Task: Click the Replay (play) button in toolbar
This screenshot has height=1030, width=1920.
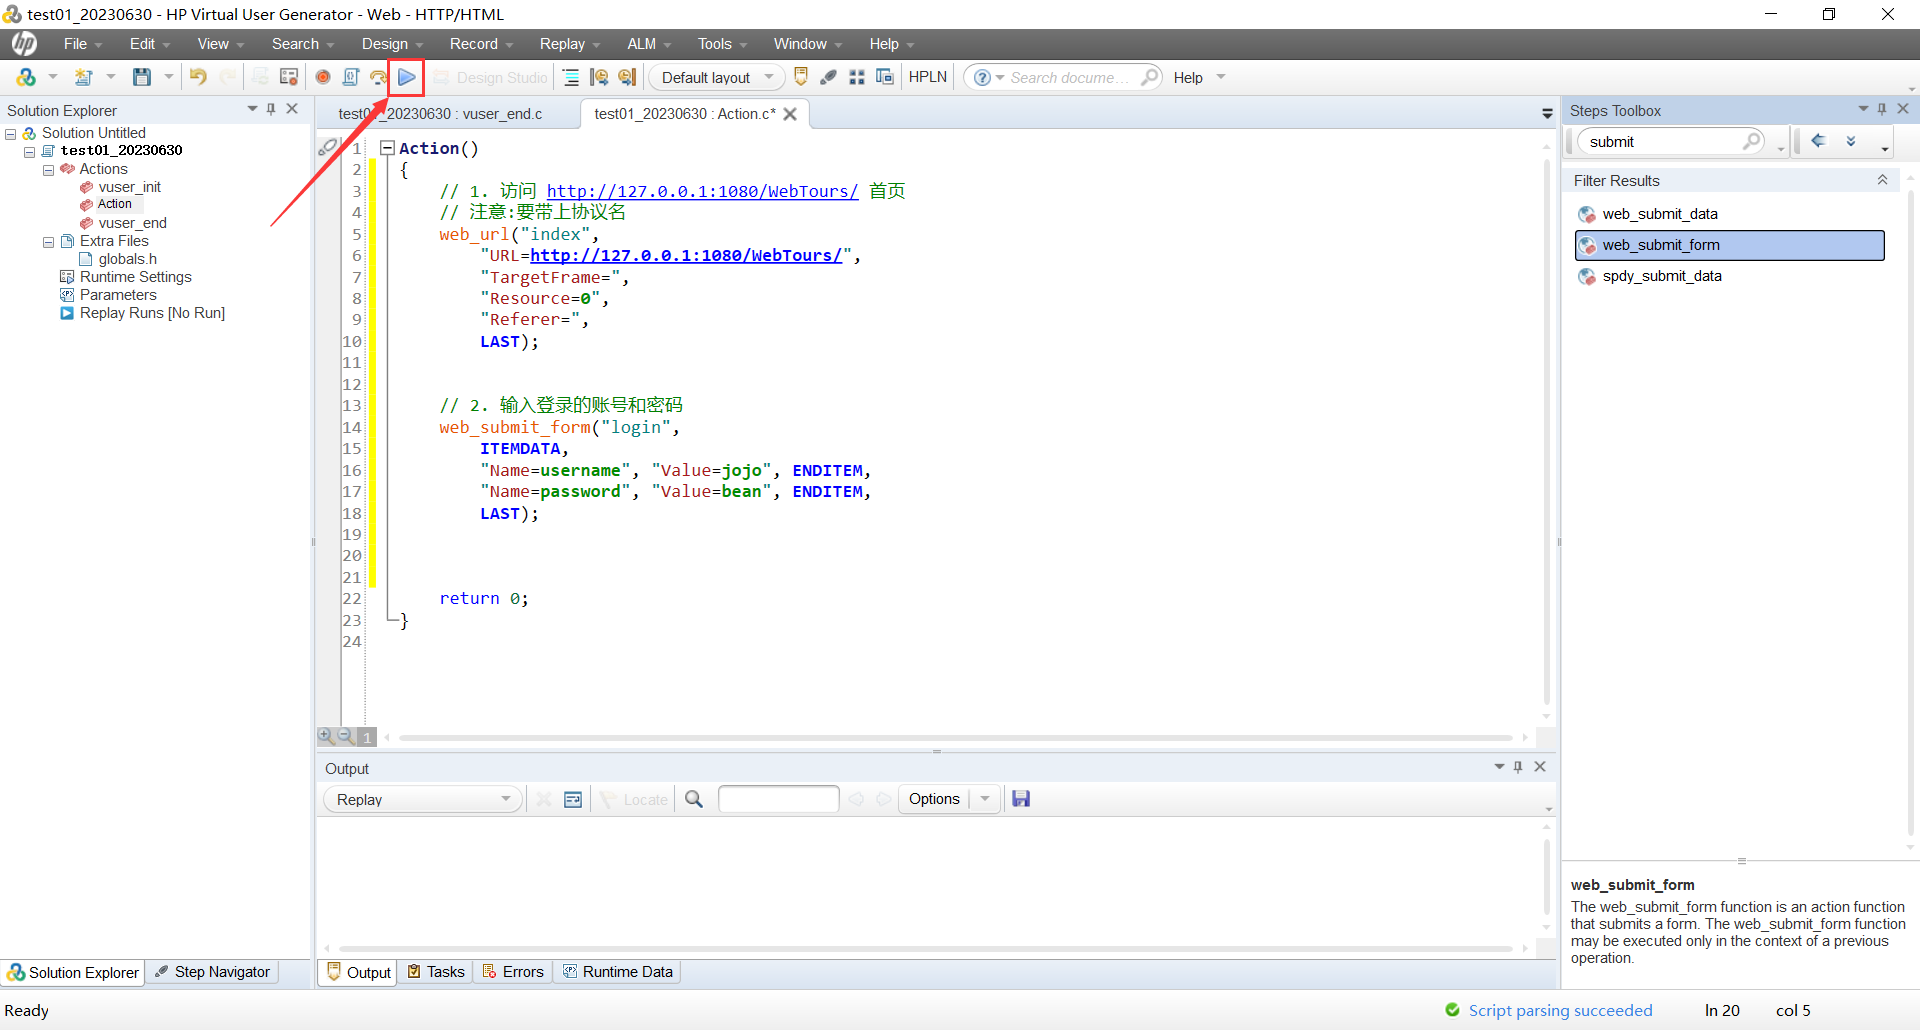Action: (407, 77)
